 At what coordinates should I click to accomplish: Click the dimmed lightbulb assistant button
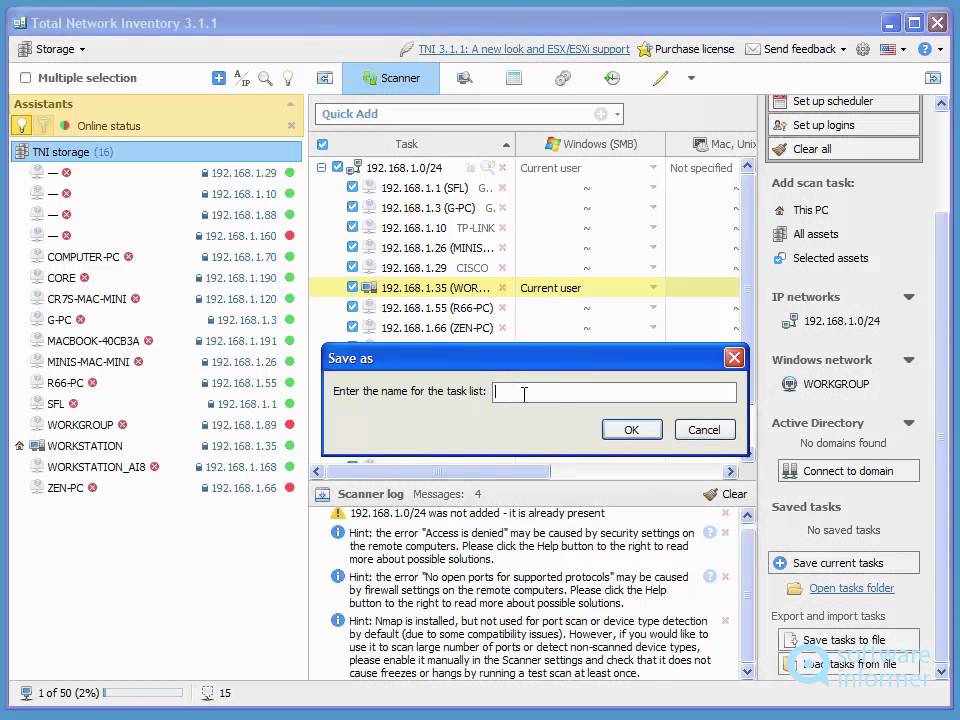tap(43, 126)
